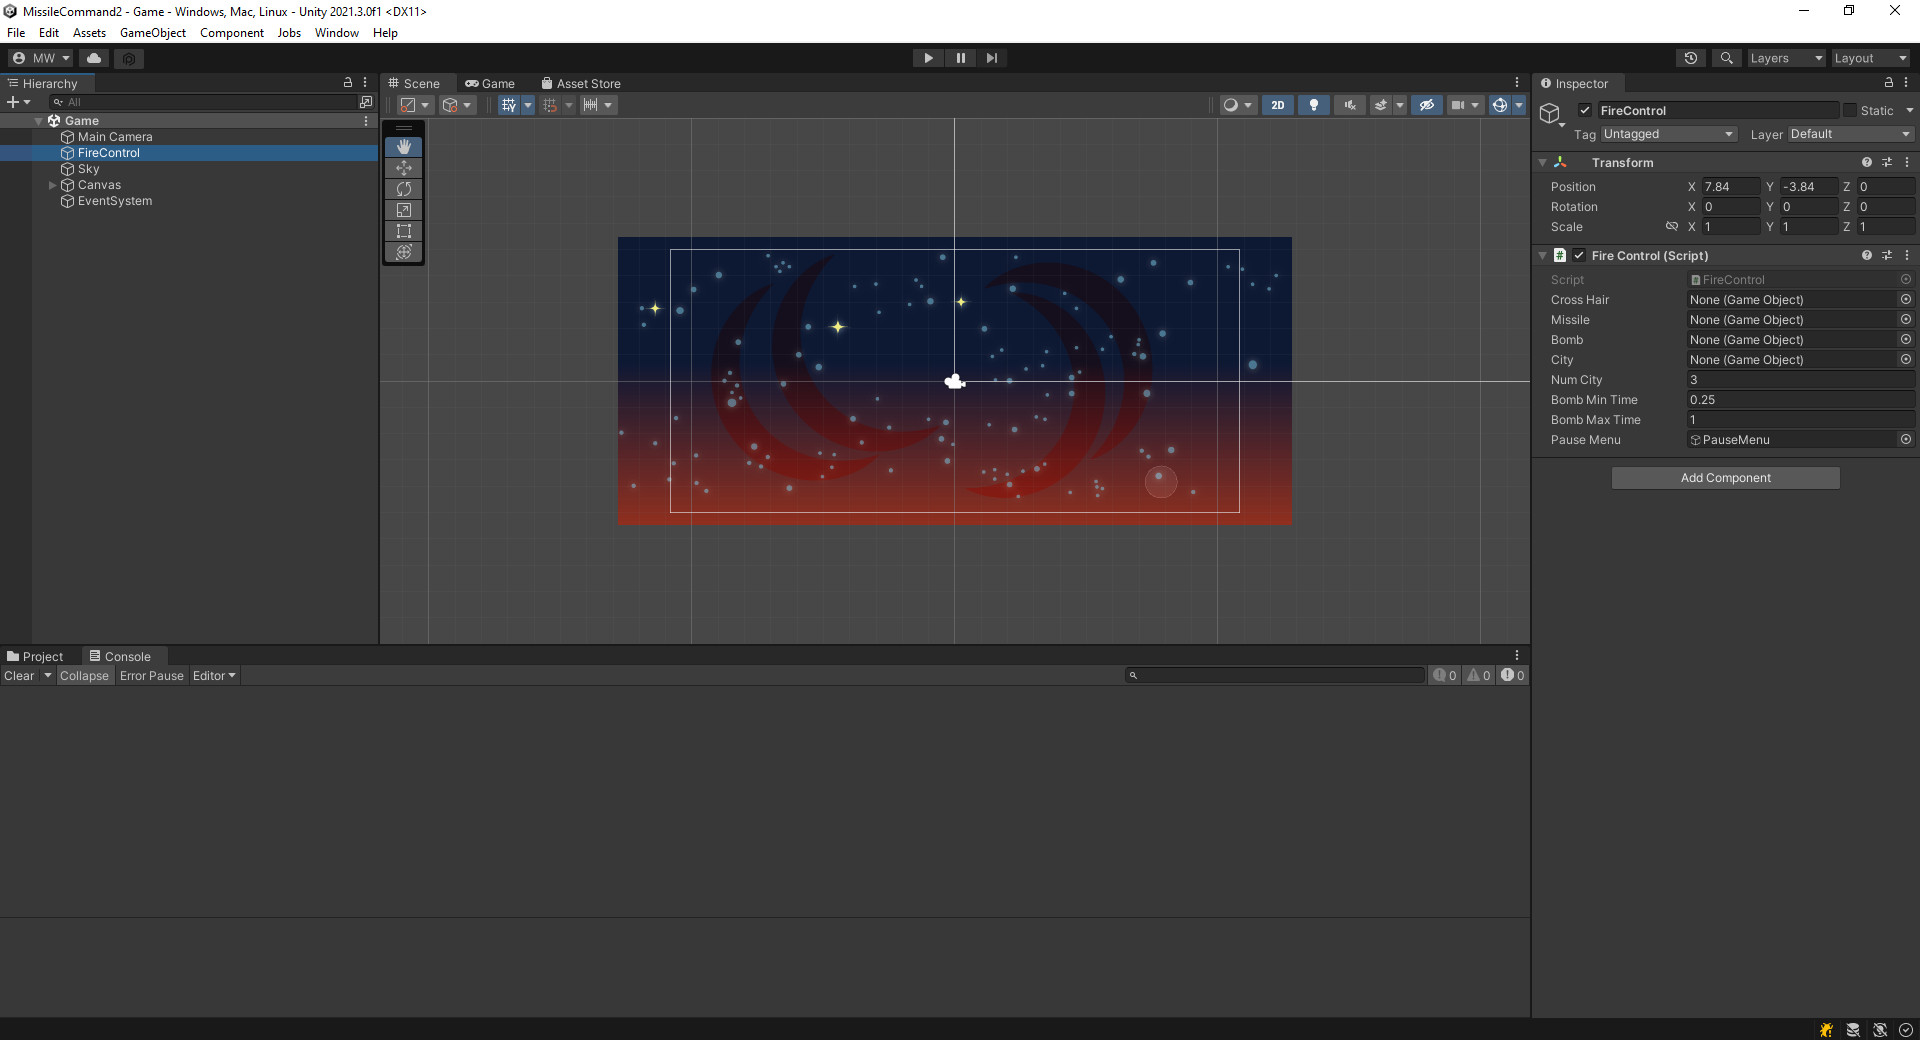1920x1040 pixels.
Task: Select the Hand view tool
Action: point(404,147)
